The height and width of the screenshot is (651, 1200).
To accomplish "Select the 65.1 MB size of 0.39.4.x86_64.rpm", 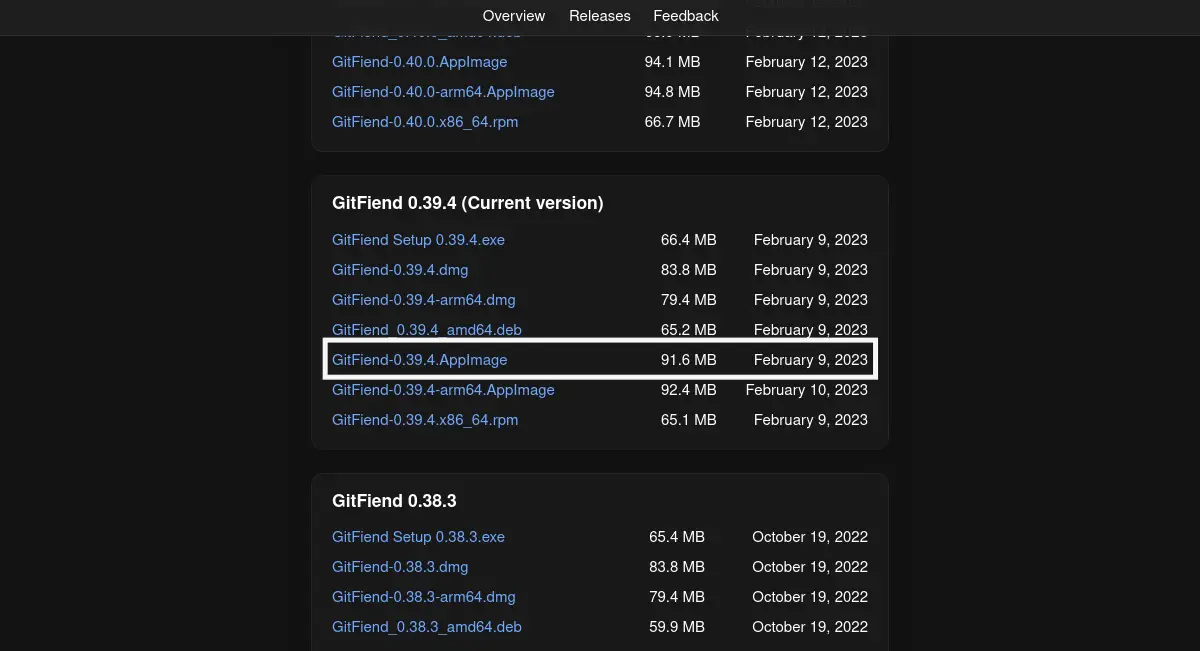I will 689,420.
